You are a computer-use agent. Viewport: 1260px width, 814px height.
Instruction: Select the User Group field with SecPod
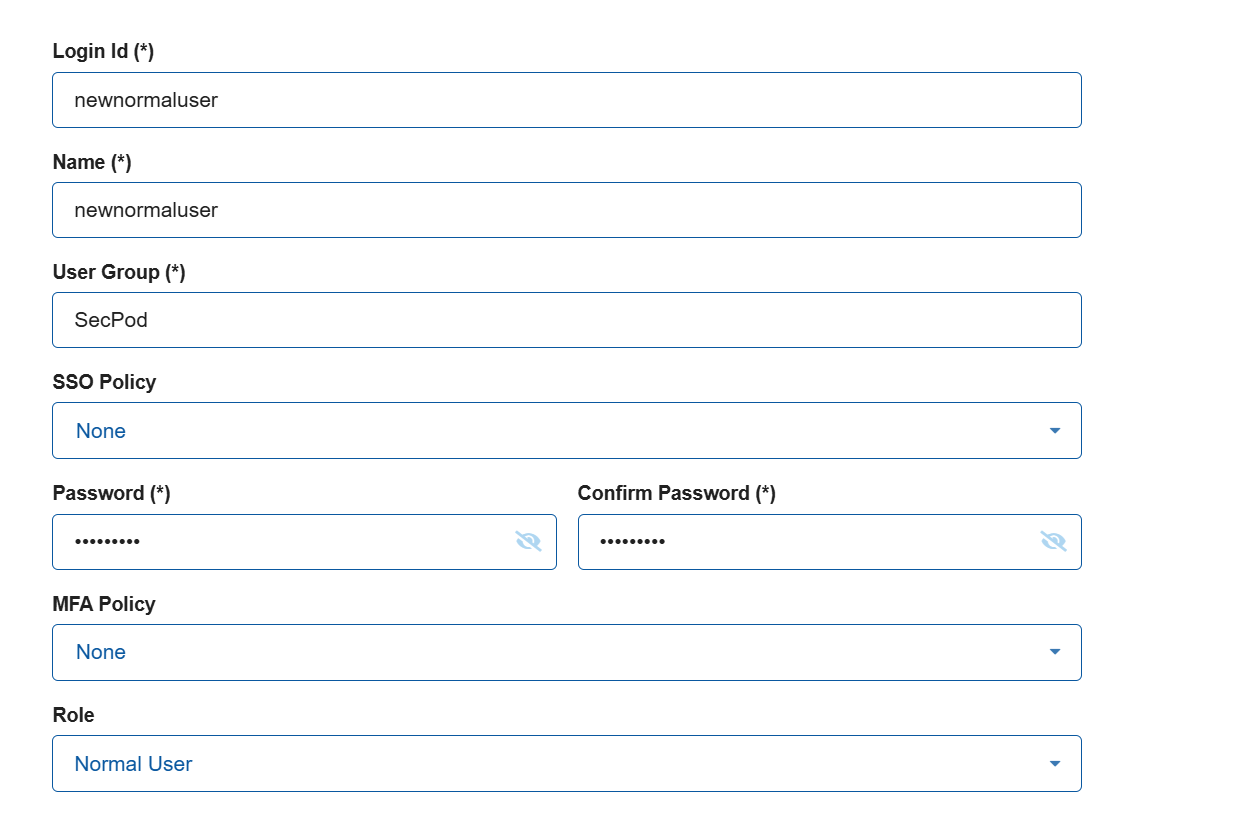pos(567,320)
